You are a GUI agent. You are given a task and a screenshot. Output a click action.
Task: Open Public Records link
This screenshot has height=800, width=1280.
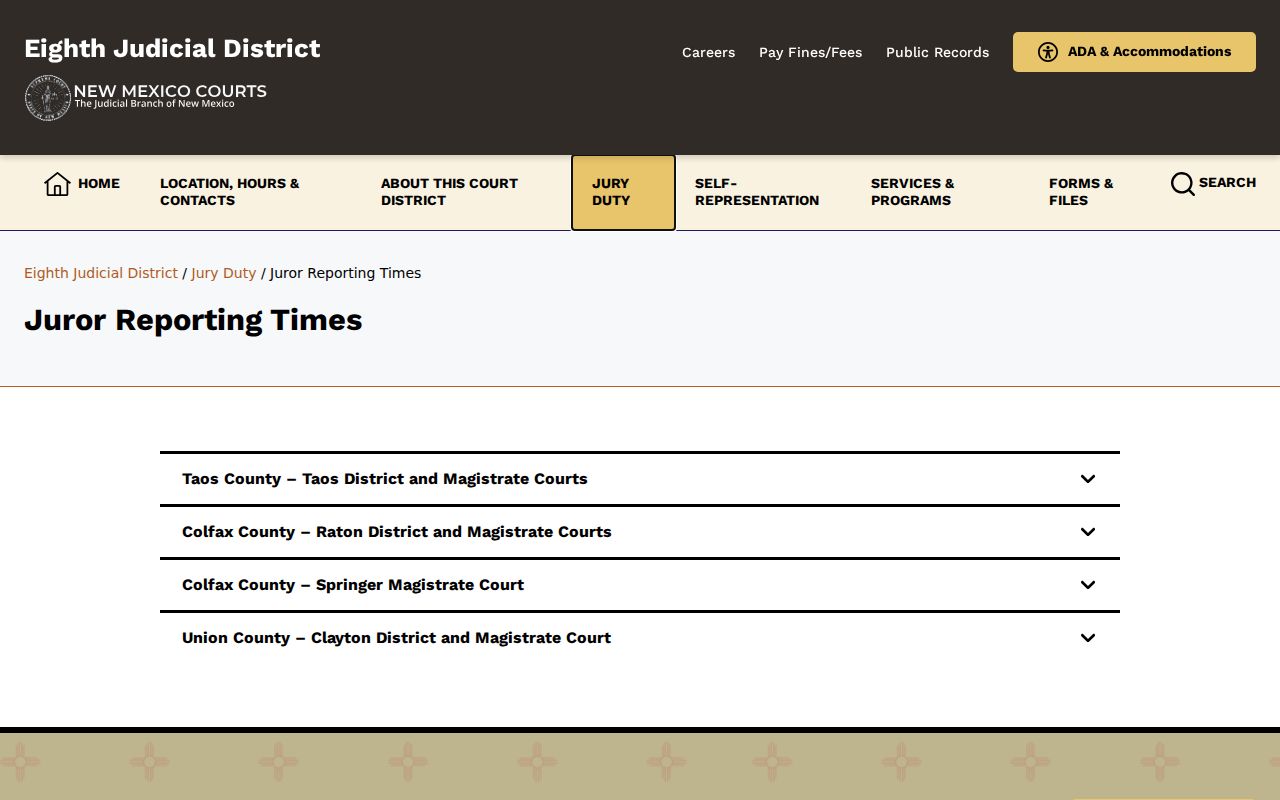pos(937,52)
